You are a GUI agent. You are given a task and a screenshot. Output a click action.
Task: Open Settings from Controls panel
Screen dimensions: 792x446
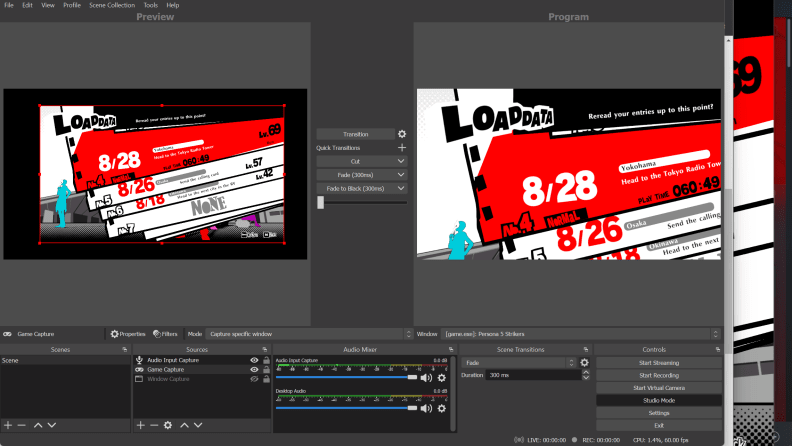pyautogui.click(x=659, y=413)
